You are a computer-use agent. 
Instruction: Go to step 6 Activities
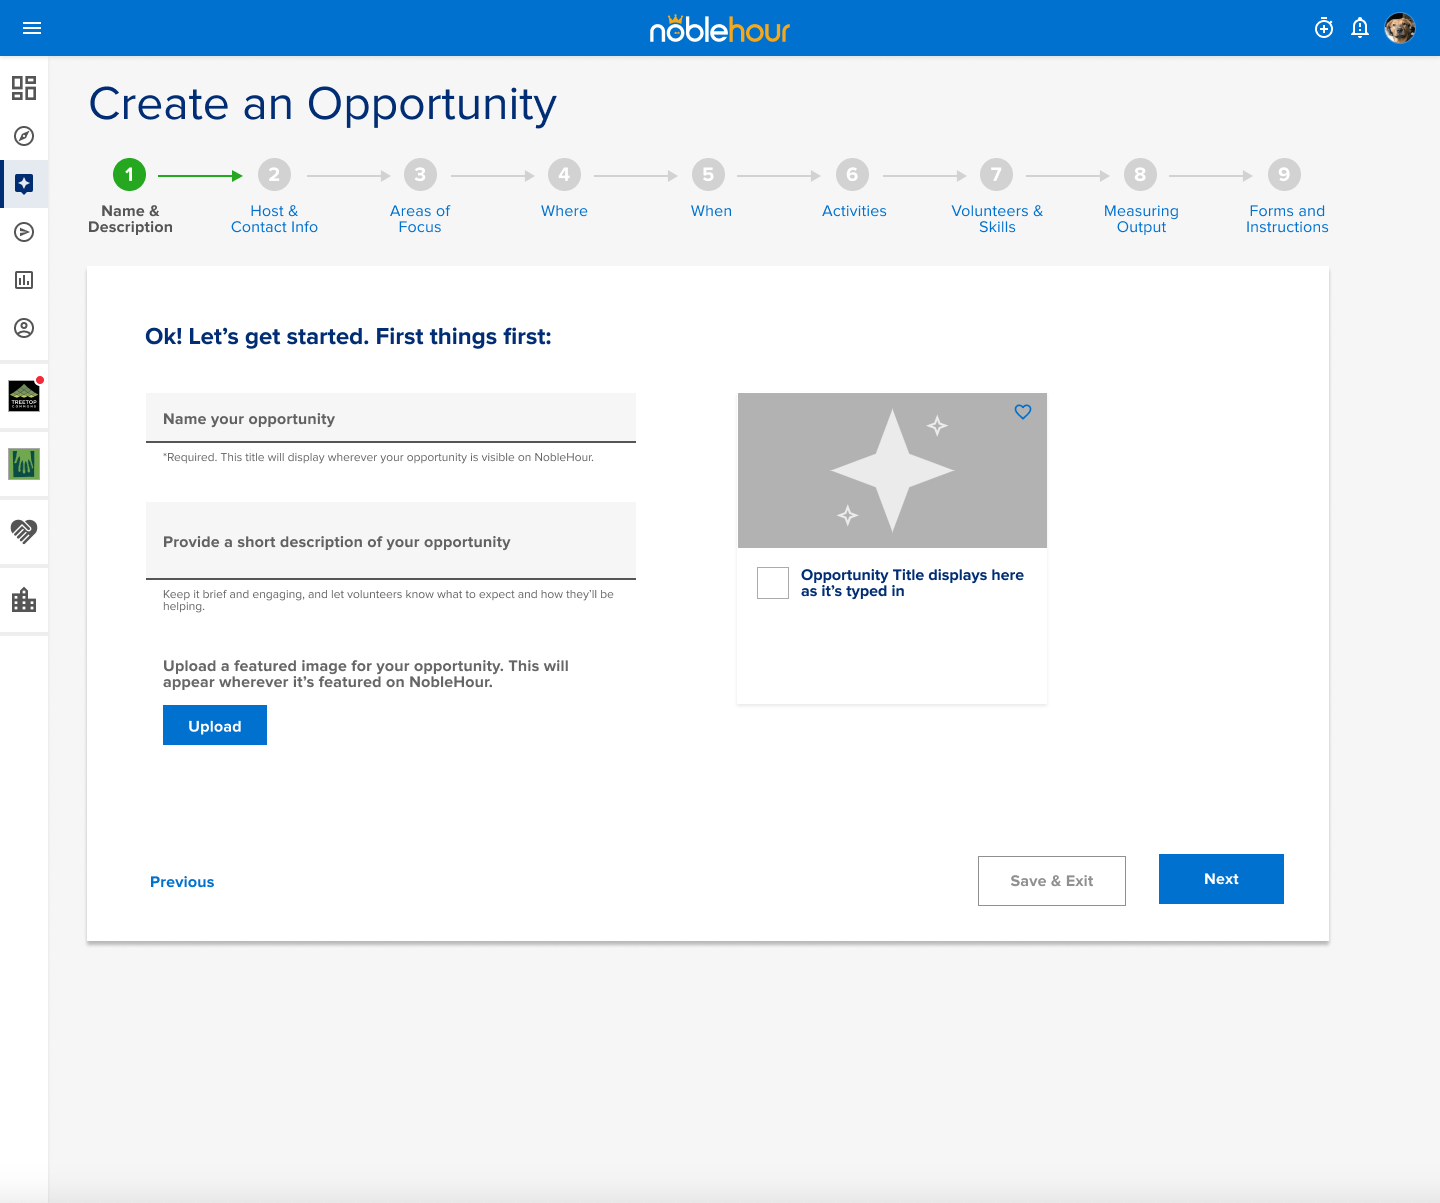(854, 190)
